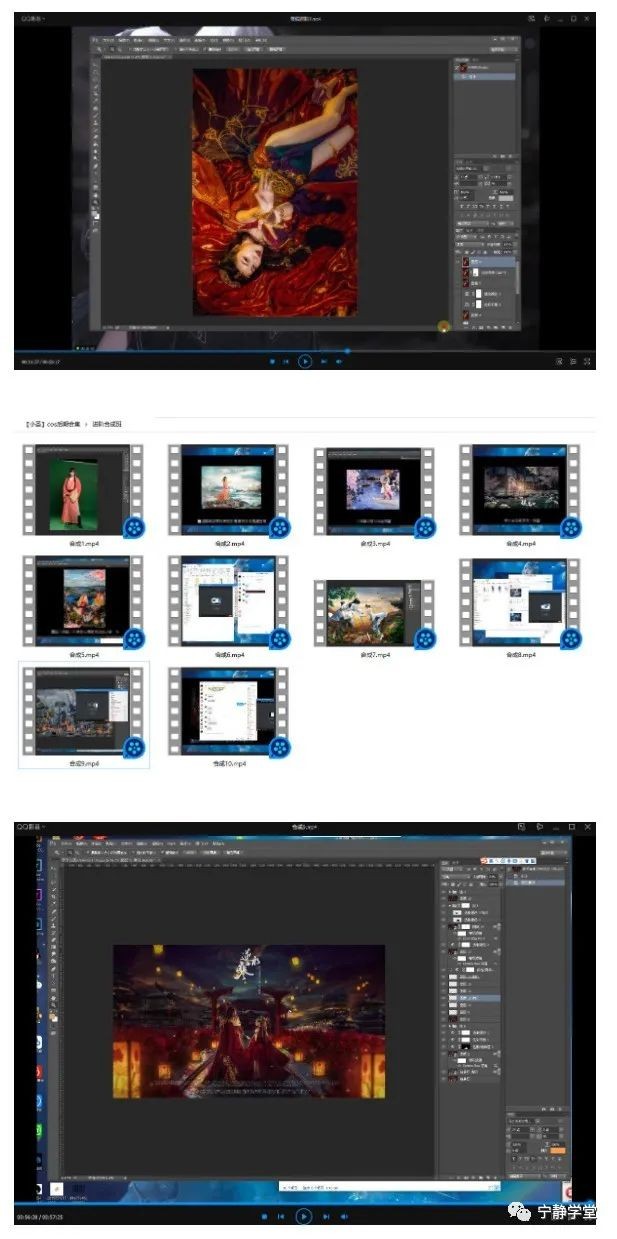The image size is (617, 1239).
Task: Play the red silk portrait video
Action: [305, 361]
